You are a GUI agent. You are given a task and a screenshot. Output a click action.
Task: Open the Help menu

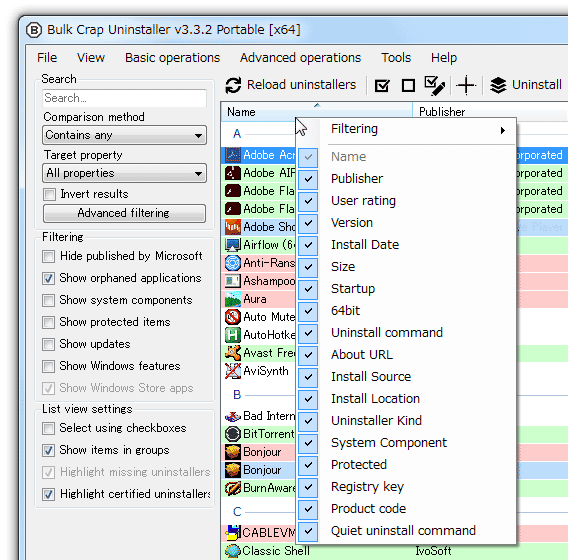pos(444,58)
